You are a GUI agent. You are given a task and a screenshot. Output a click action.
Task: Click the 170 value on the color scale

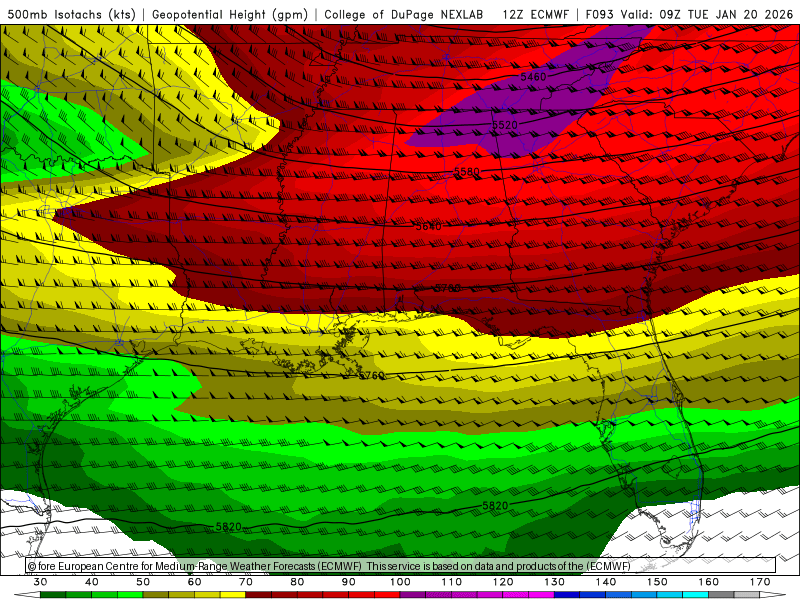click(x=760, y=582)
